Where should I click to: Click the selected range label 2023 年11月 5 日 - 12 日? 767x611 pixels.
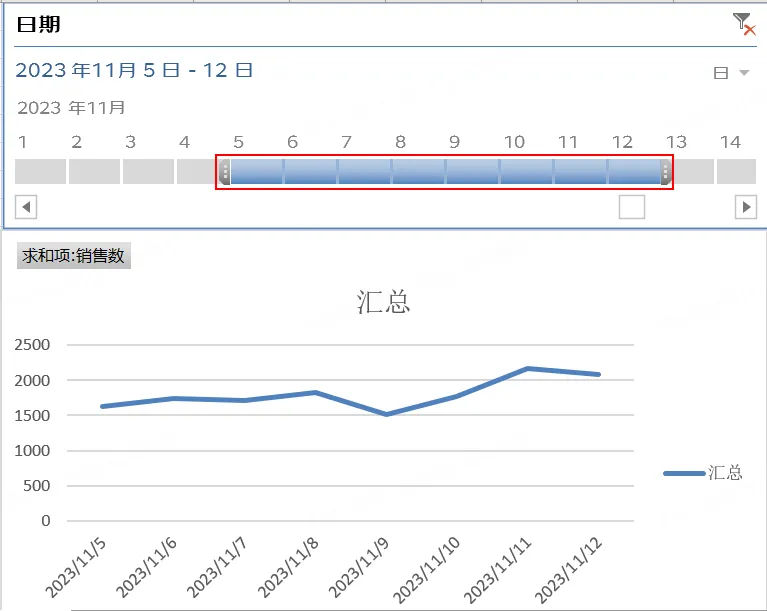tap(134, 70)
